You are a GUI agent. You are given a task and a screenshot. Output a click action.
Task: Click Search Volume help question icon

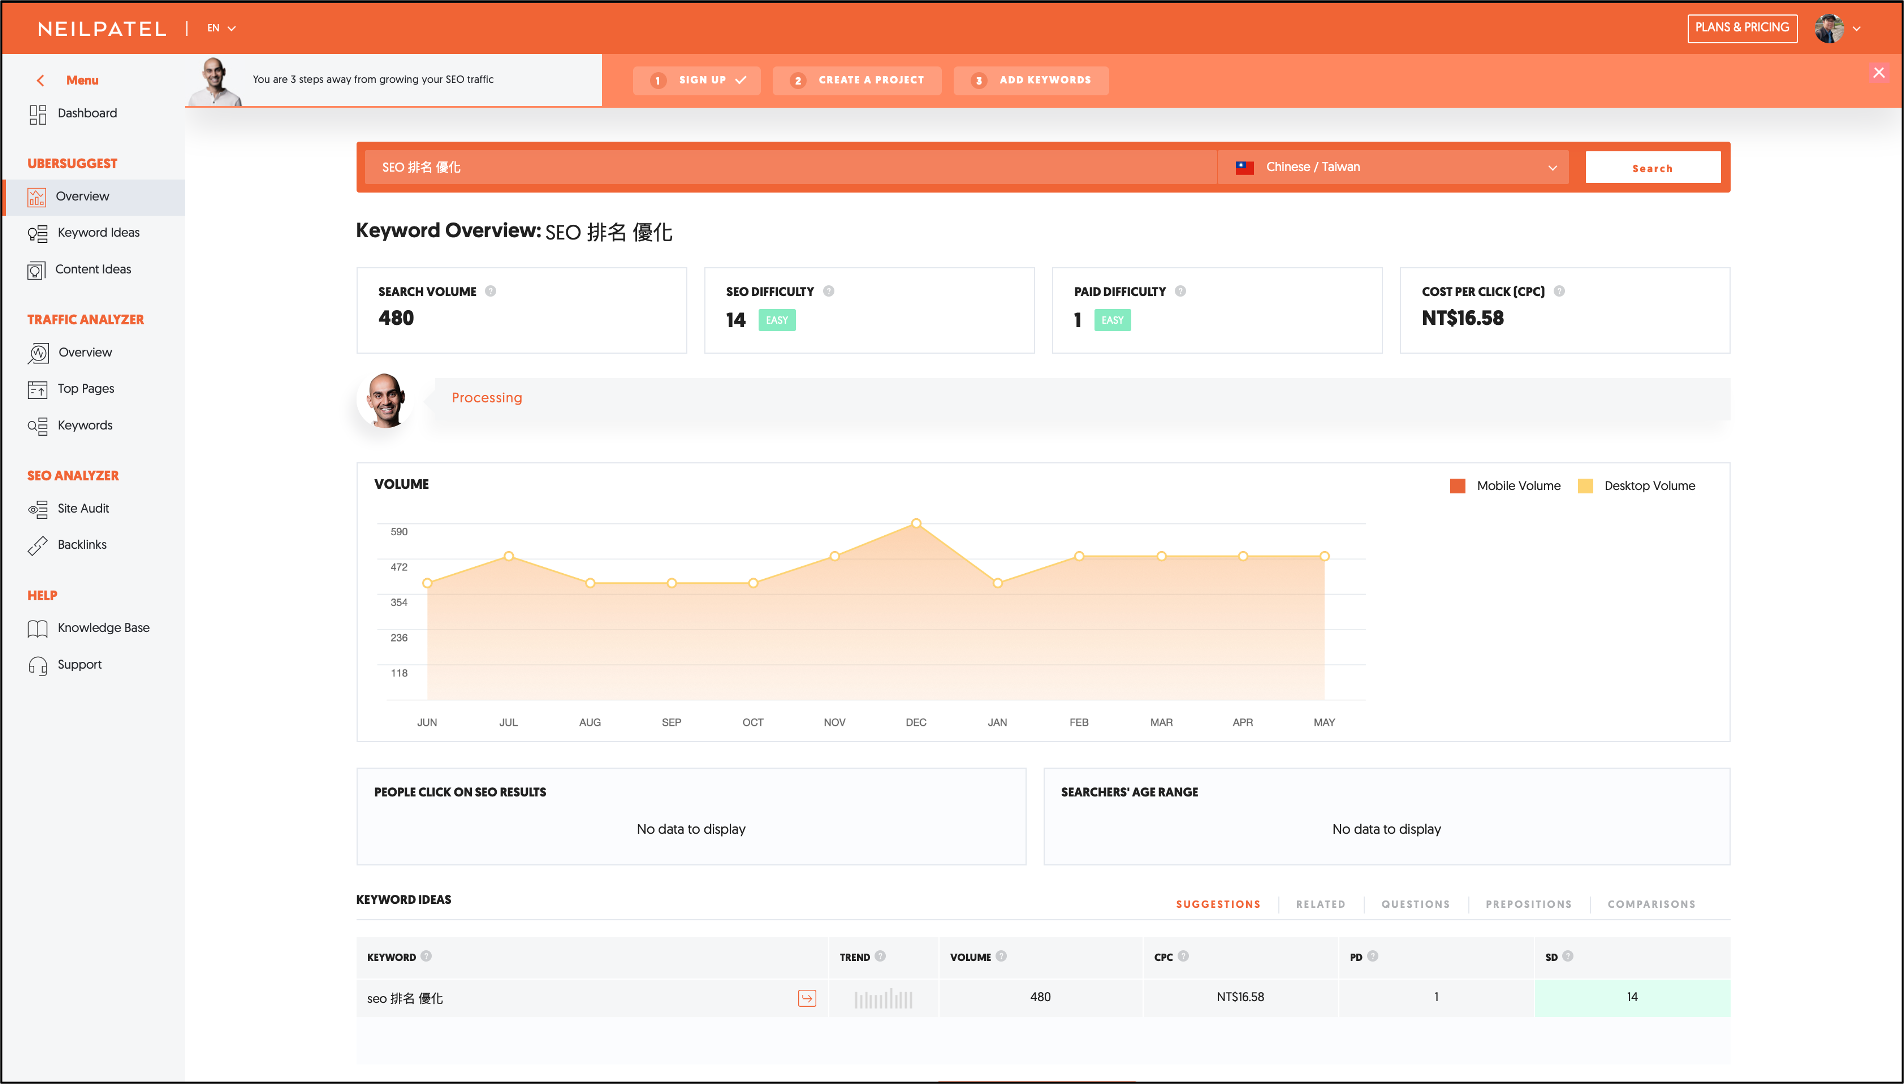pos(490,291)
